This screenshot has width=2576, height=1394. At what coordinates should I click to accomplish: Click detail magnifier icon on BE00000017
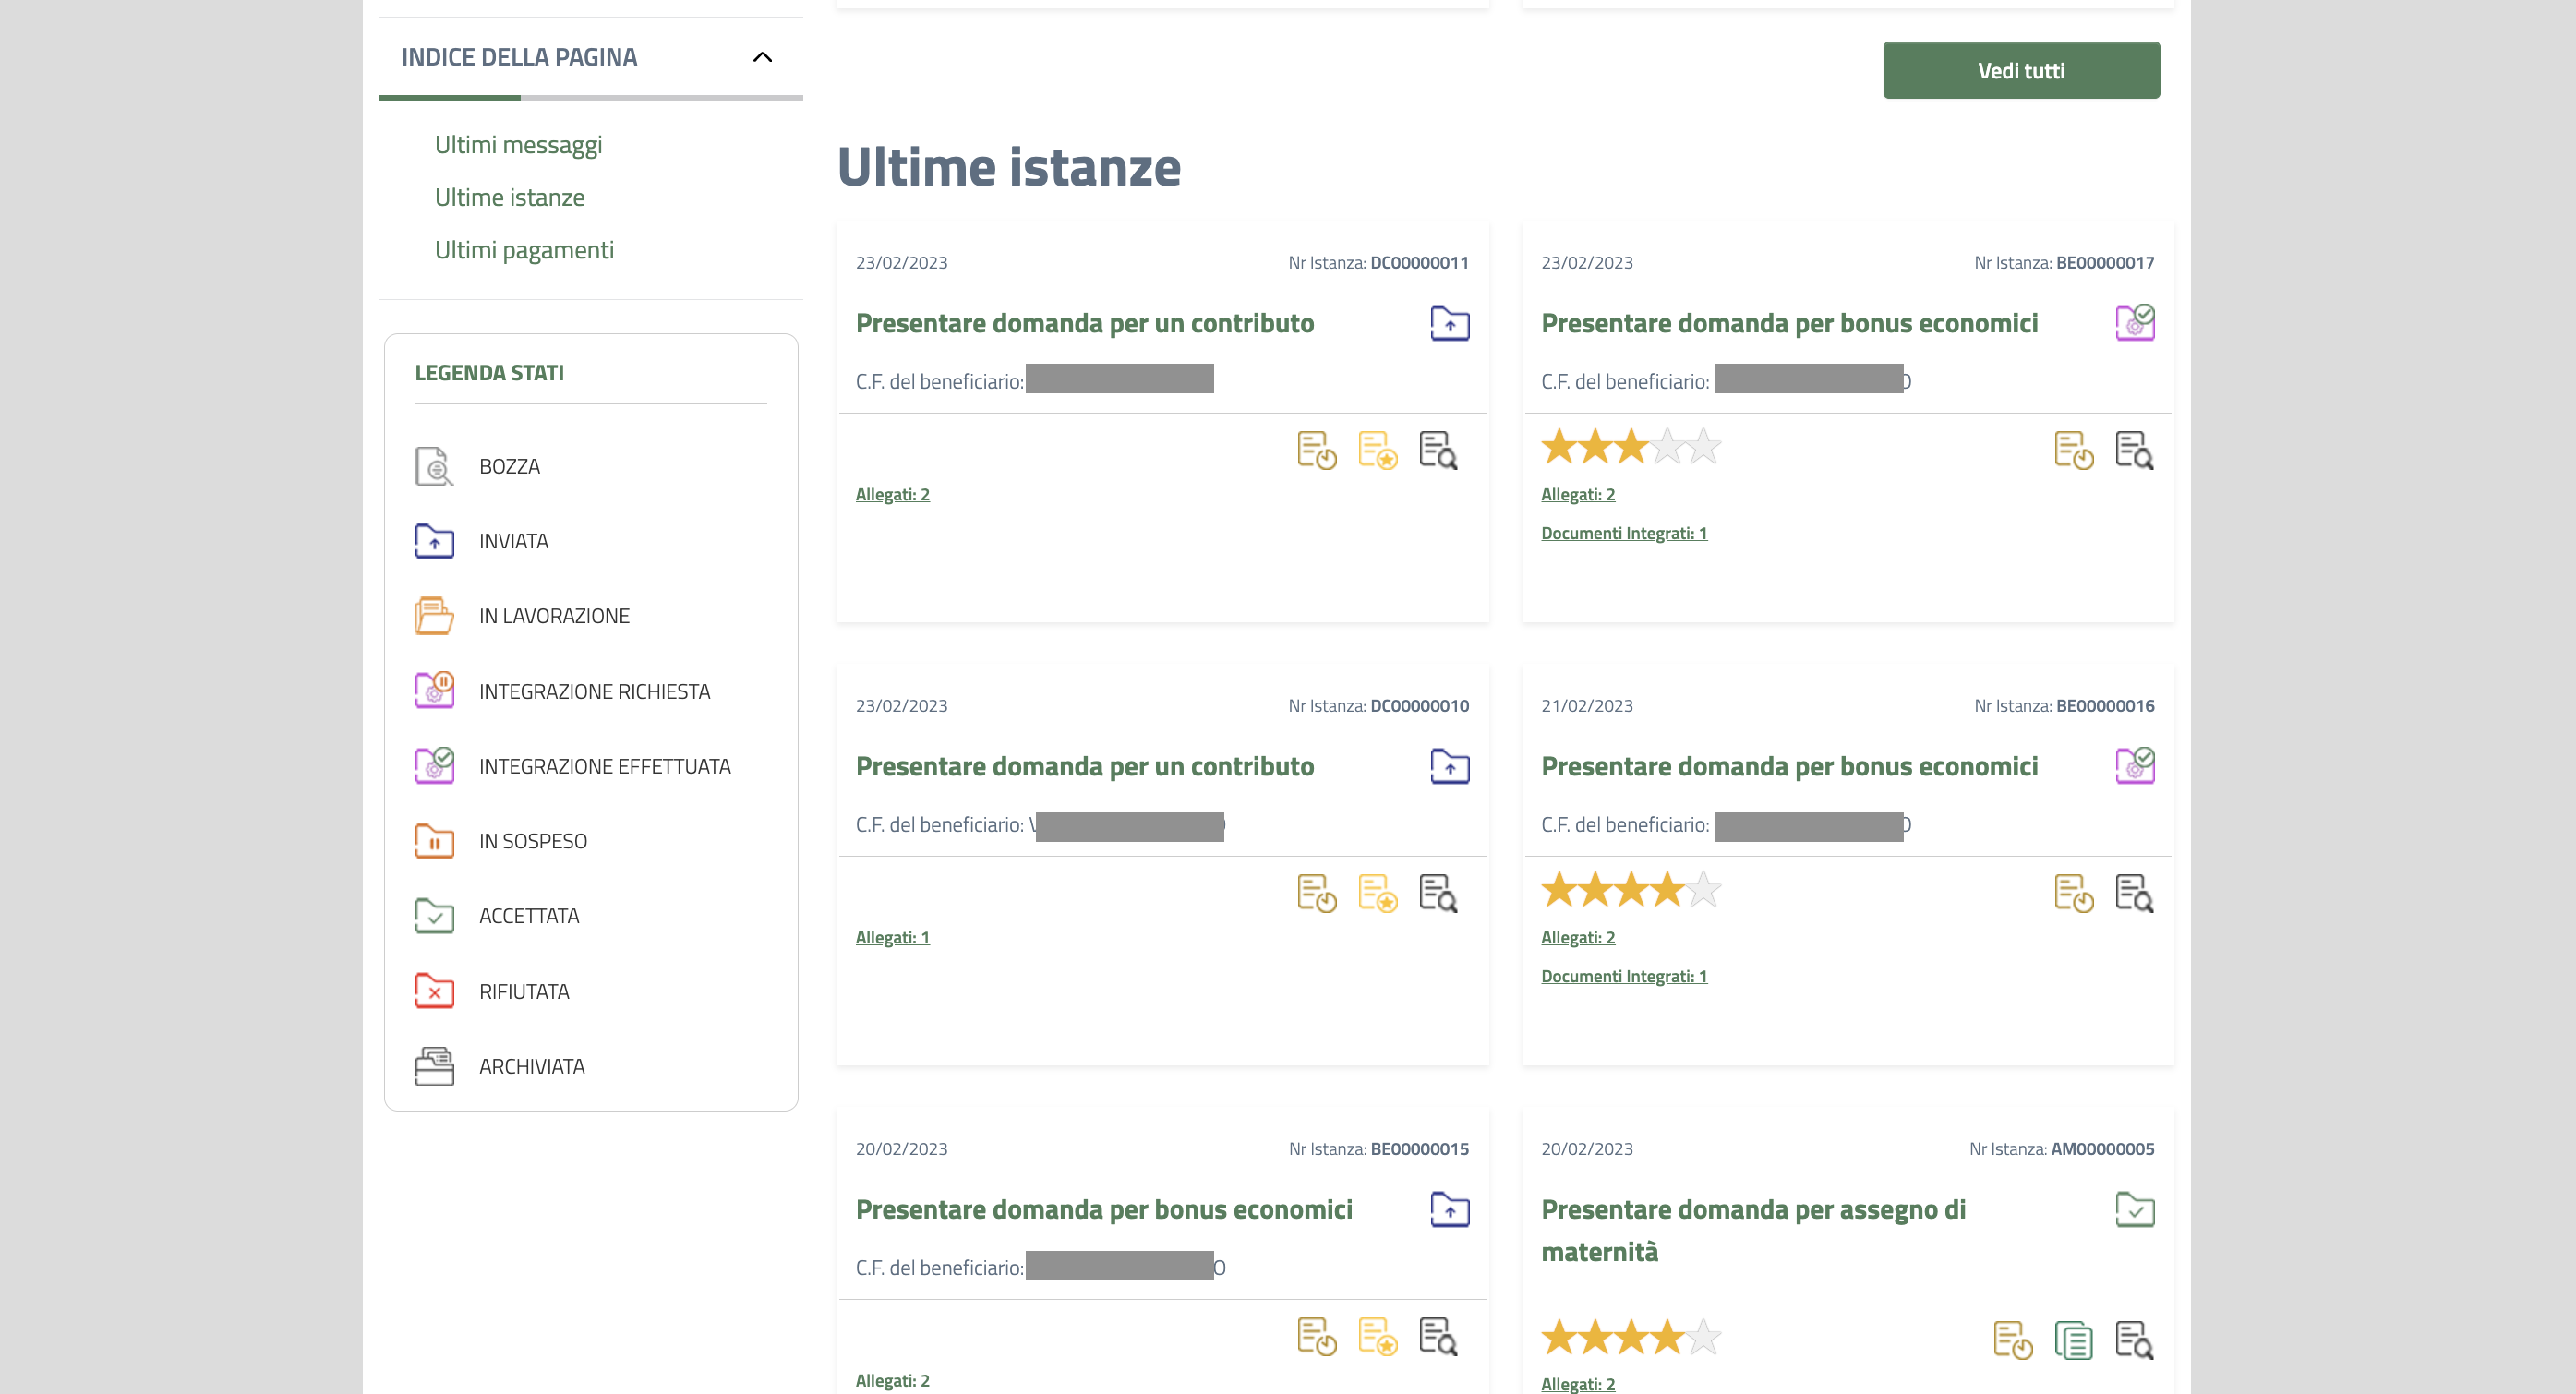tap(2134, 450)
